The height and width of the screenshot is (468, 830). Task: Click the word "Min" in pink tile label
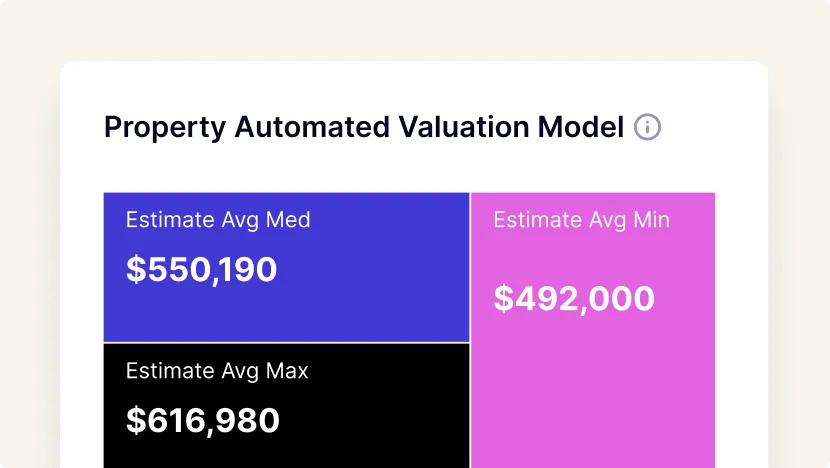(652, 220)
